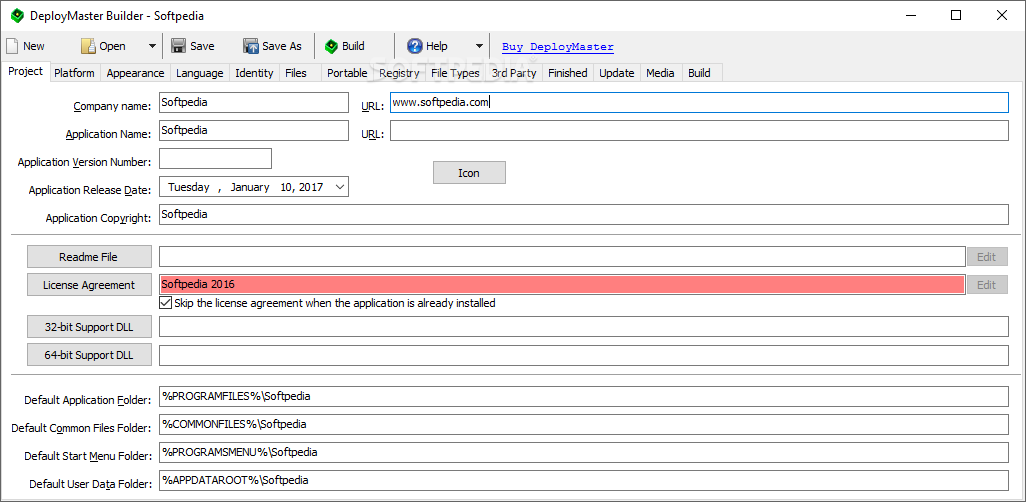Switch to the Project tab
This screenshot has height=502, width=1026.
(x=26, y=71)
